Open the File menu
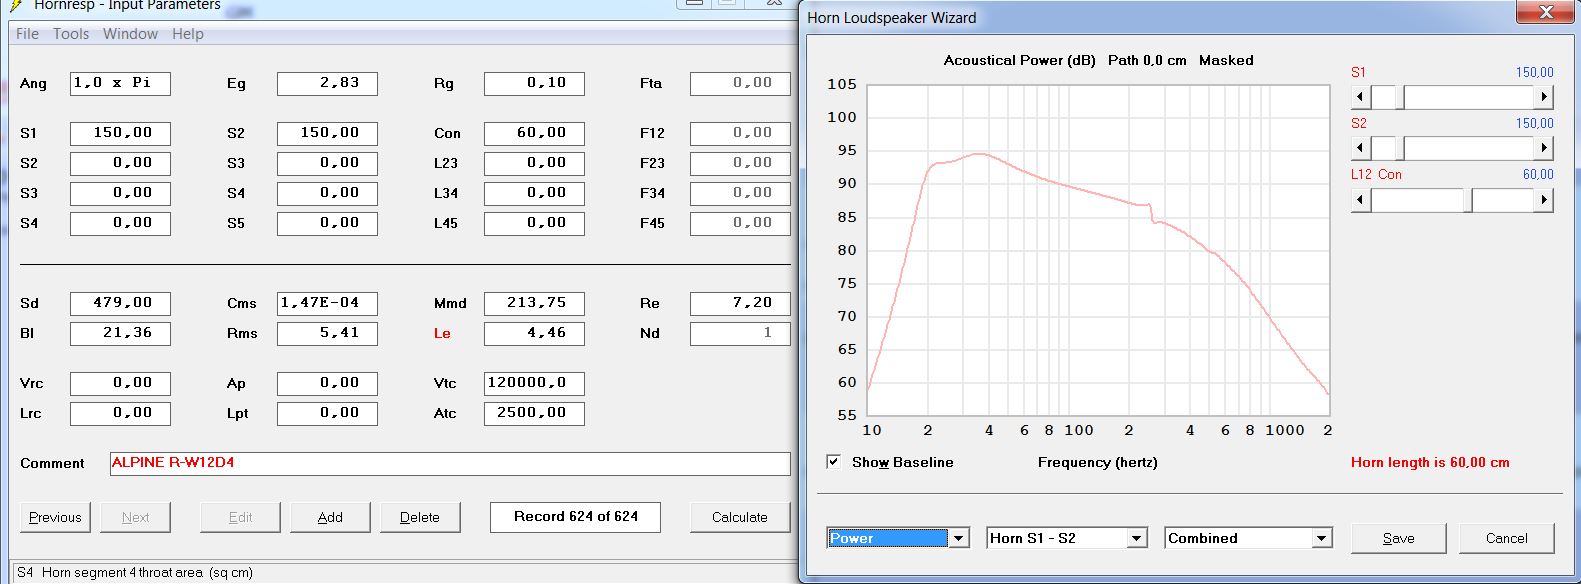Image resolution: width=1581 pixels, height=584 pixels. coord(27,34)
